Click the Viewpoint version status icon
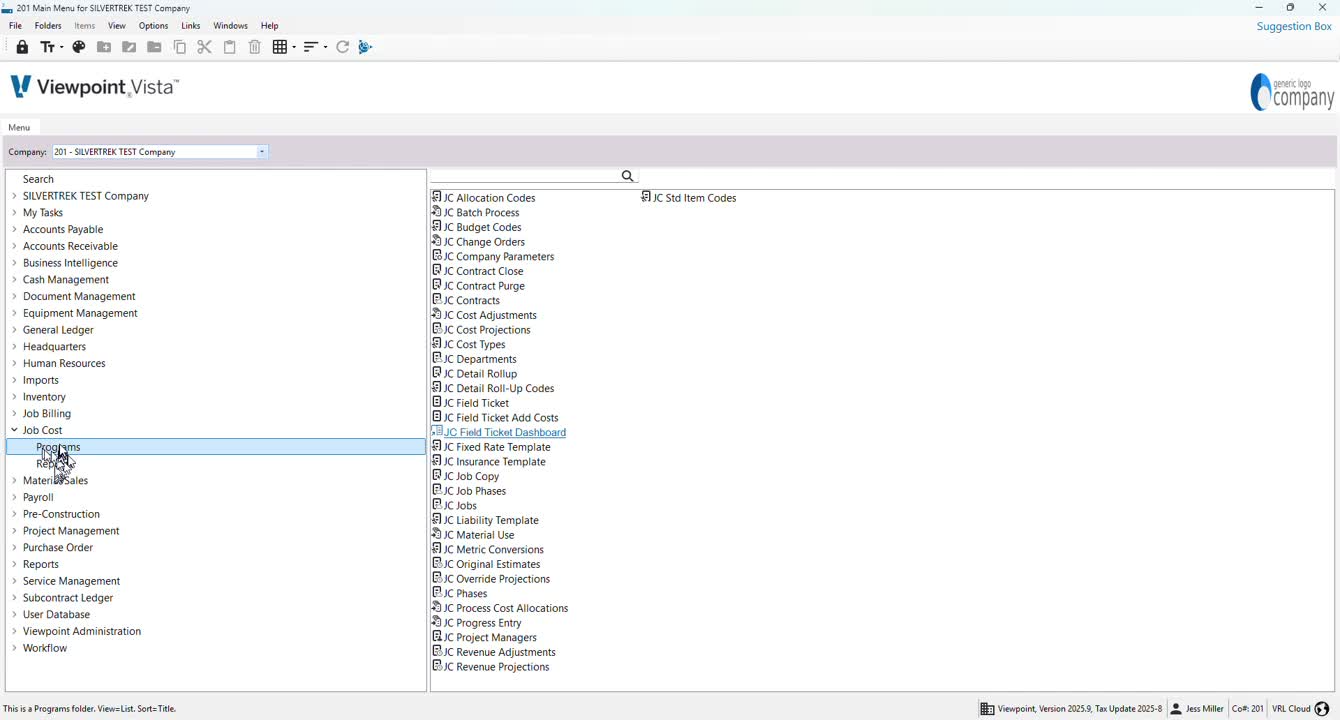 [987, 709]
